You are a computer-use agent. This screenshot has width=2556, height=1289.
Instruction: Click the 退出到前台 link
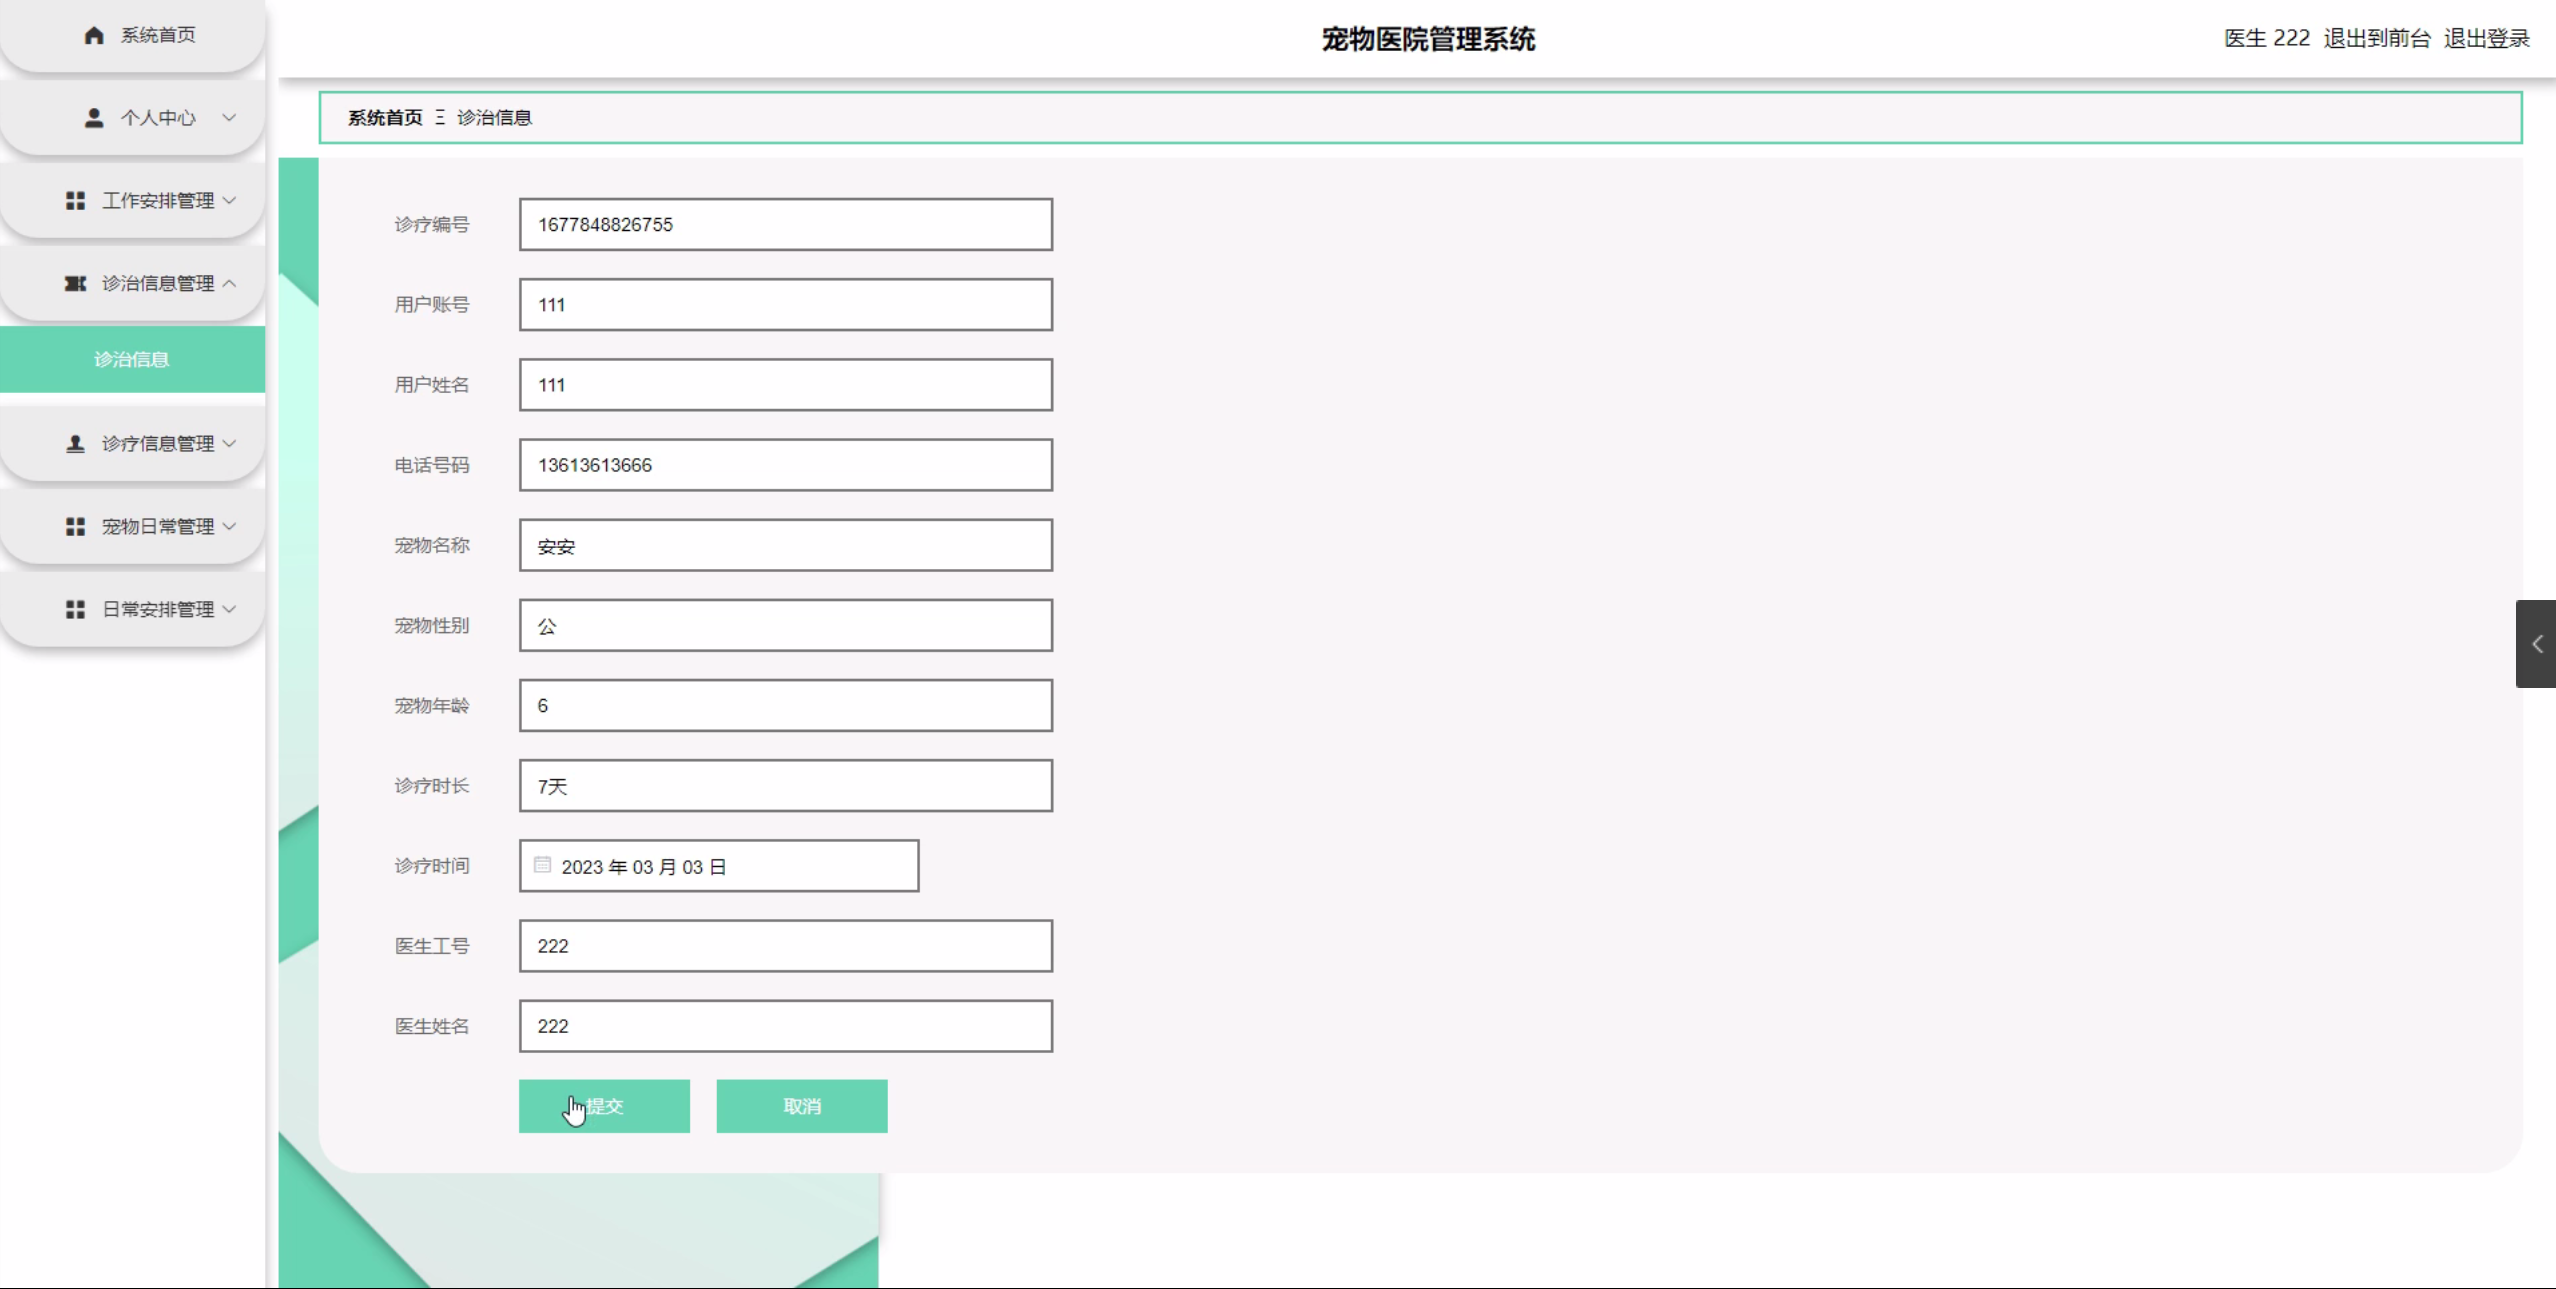tap(2376, 39)
